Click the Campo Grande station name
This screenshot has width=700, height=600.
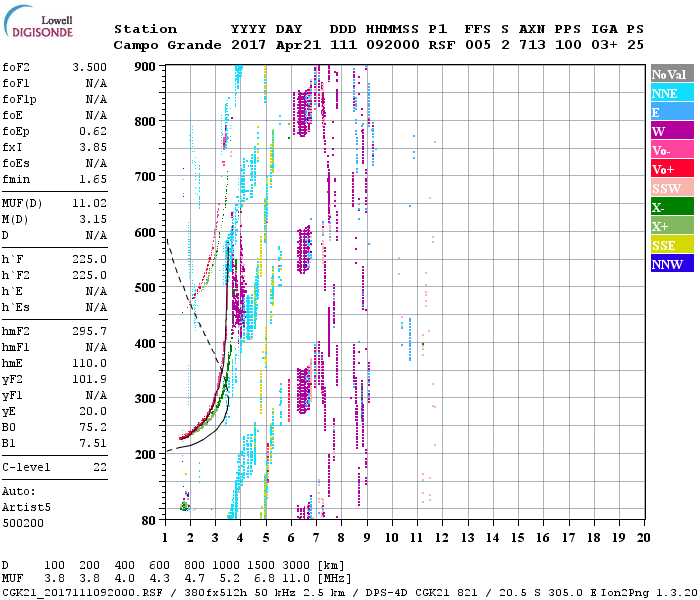[160, 45]
